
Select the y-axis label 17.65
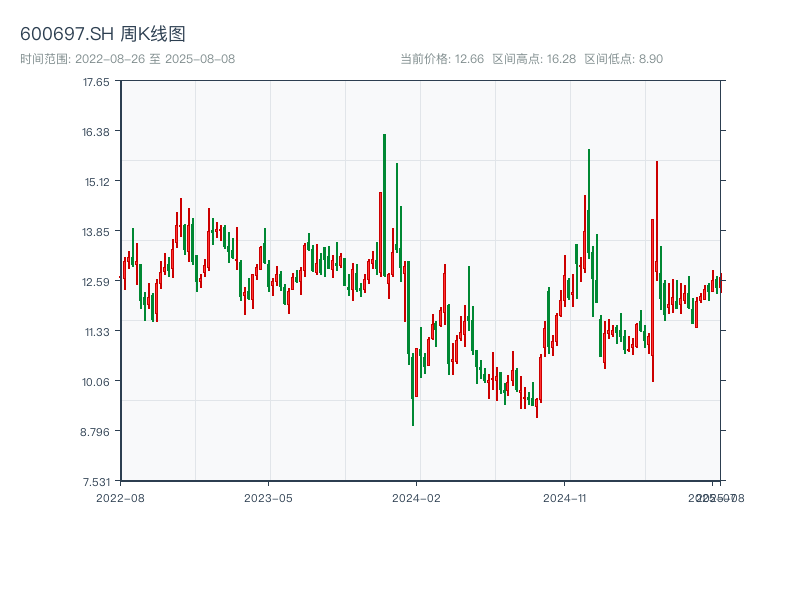(96, 82)
